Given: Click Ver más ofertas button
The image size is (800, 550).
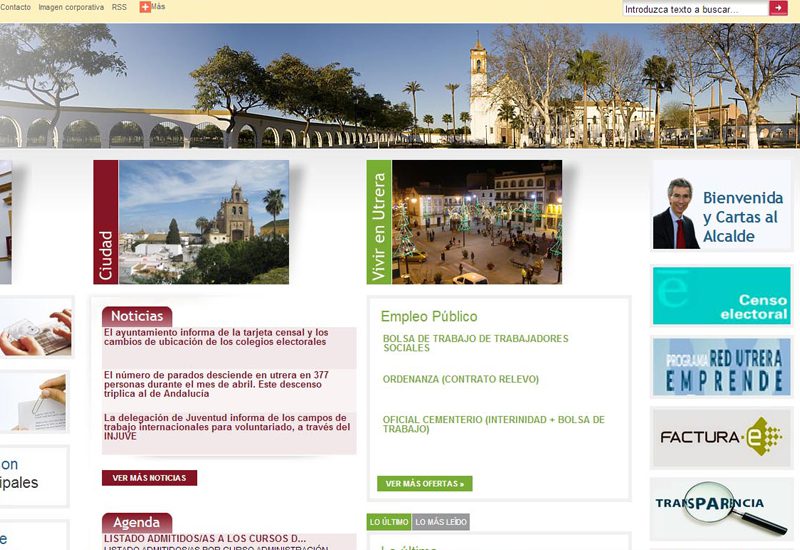Looking at the screenshot, I should click(424, 484).
